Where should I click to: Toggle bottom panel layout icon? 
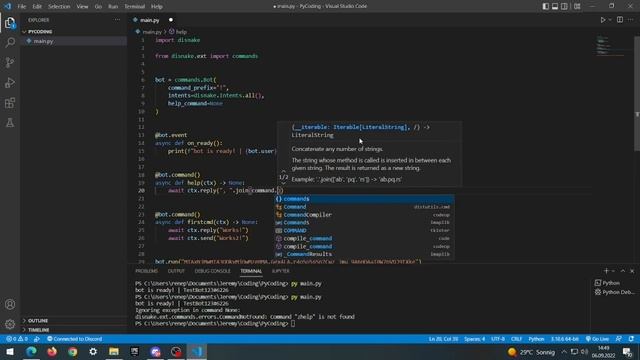click(555, 6)
